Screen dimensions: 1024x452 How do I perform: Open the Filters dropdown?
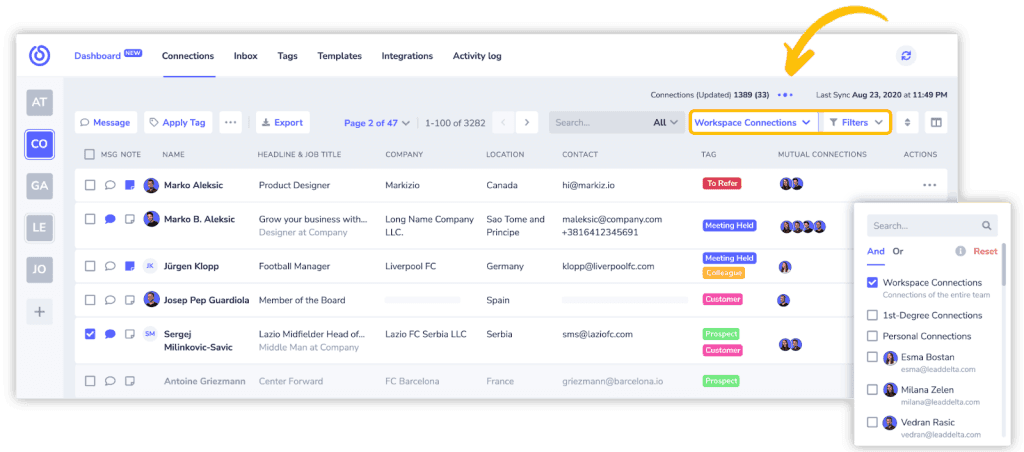(x=856, y=122)
